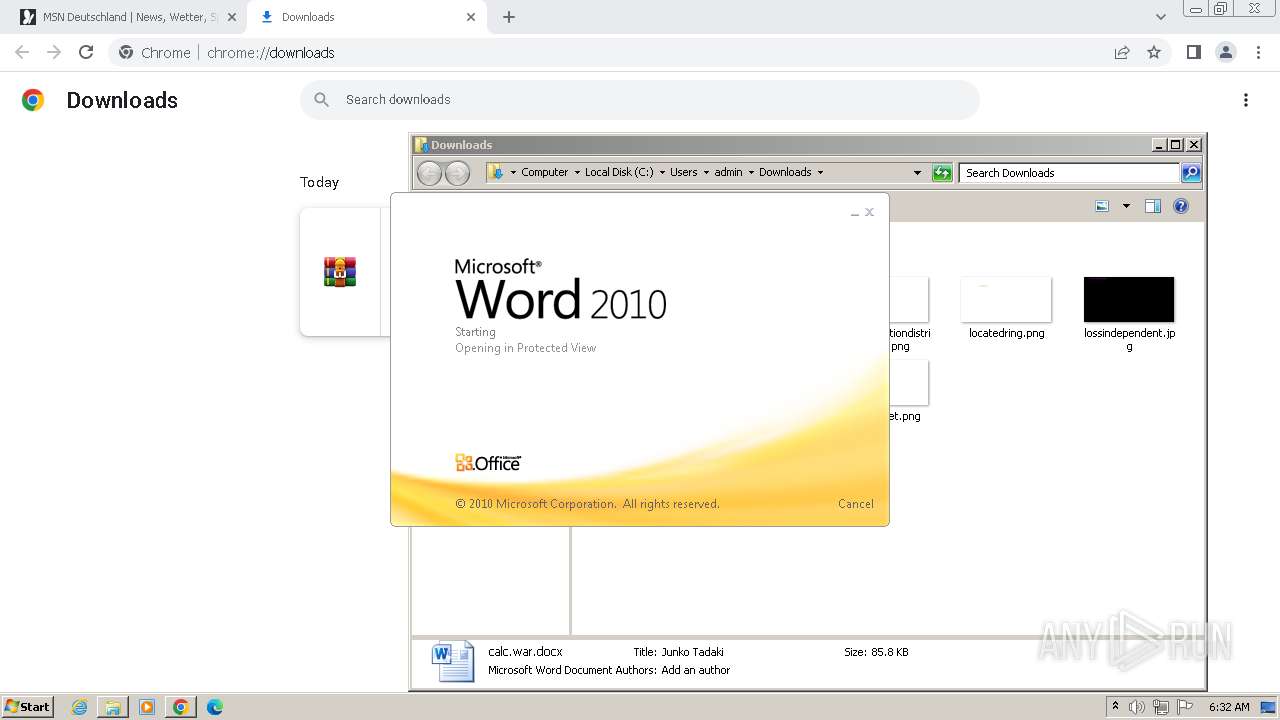Close the Downloads Chrome tab
Viewport: 1280px width, 720px height.
pyautogui.click(x=471, y=17)
